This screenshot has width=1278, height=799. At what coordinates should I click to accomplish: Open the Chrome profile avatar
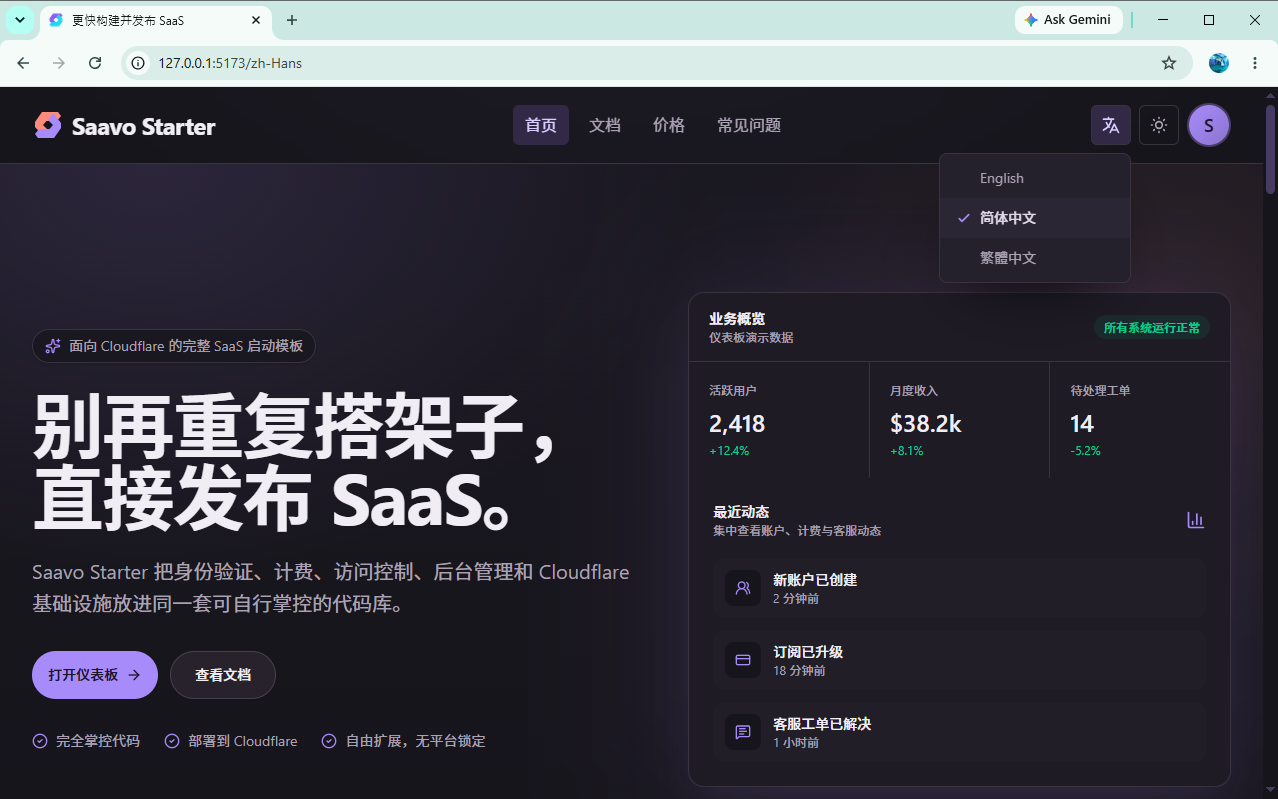tap(1219, 63)
